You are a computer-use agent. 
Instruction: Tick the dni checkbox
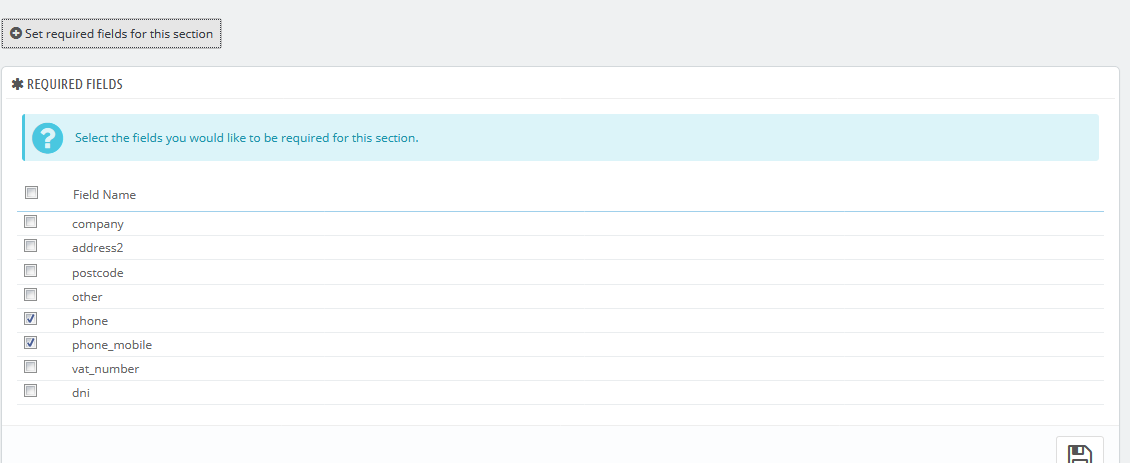[30, 391]
